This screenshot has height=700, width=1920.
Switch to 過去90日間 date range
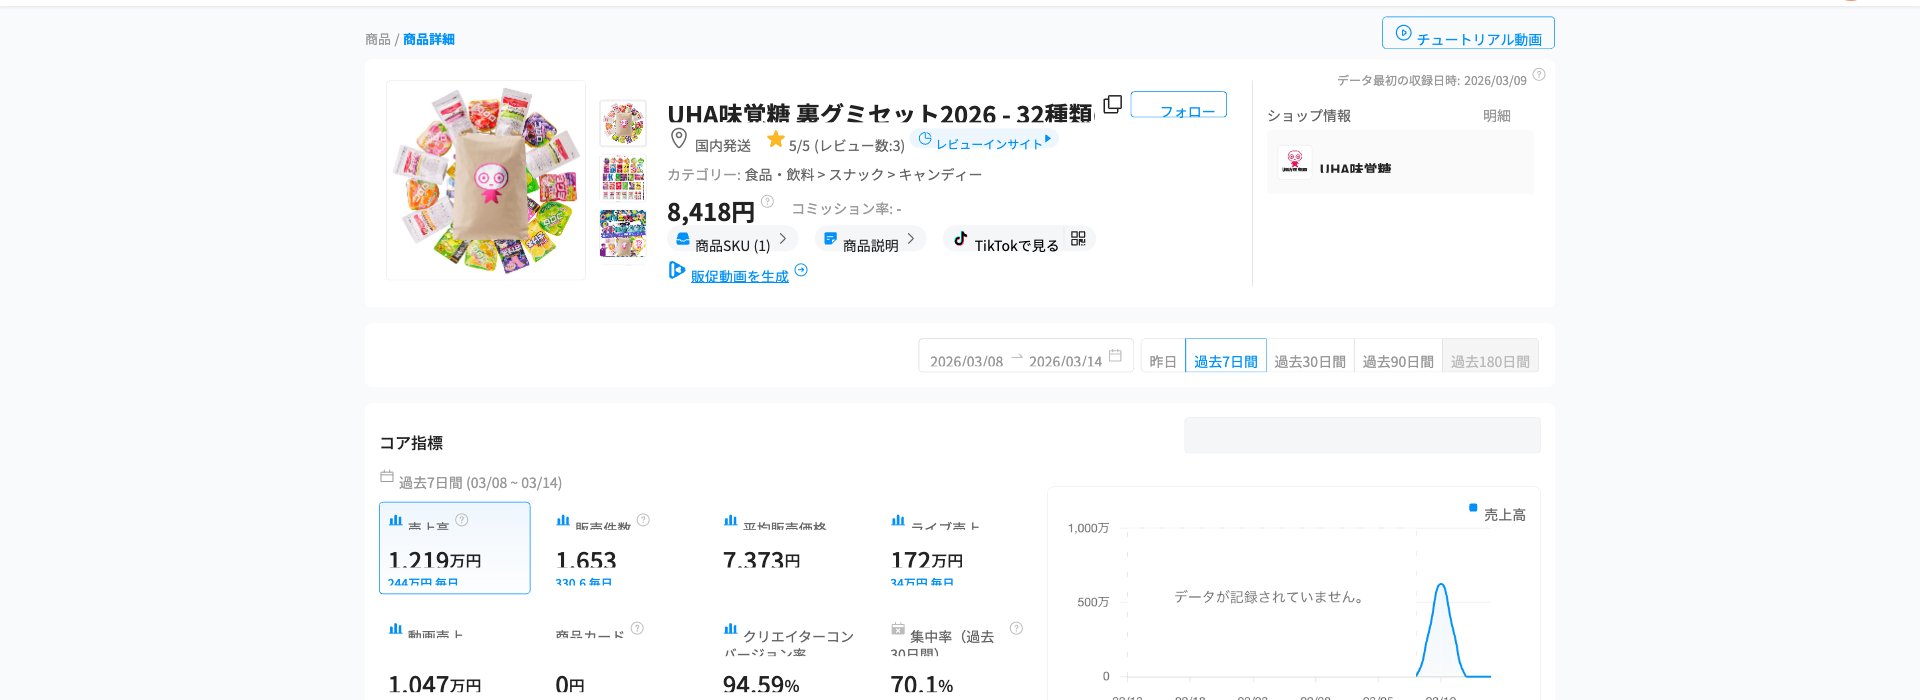pyautogui.click(x=1398, y=356)
